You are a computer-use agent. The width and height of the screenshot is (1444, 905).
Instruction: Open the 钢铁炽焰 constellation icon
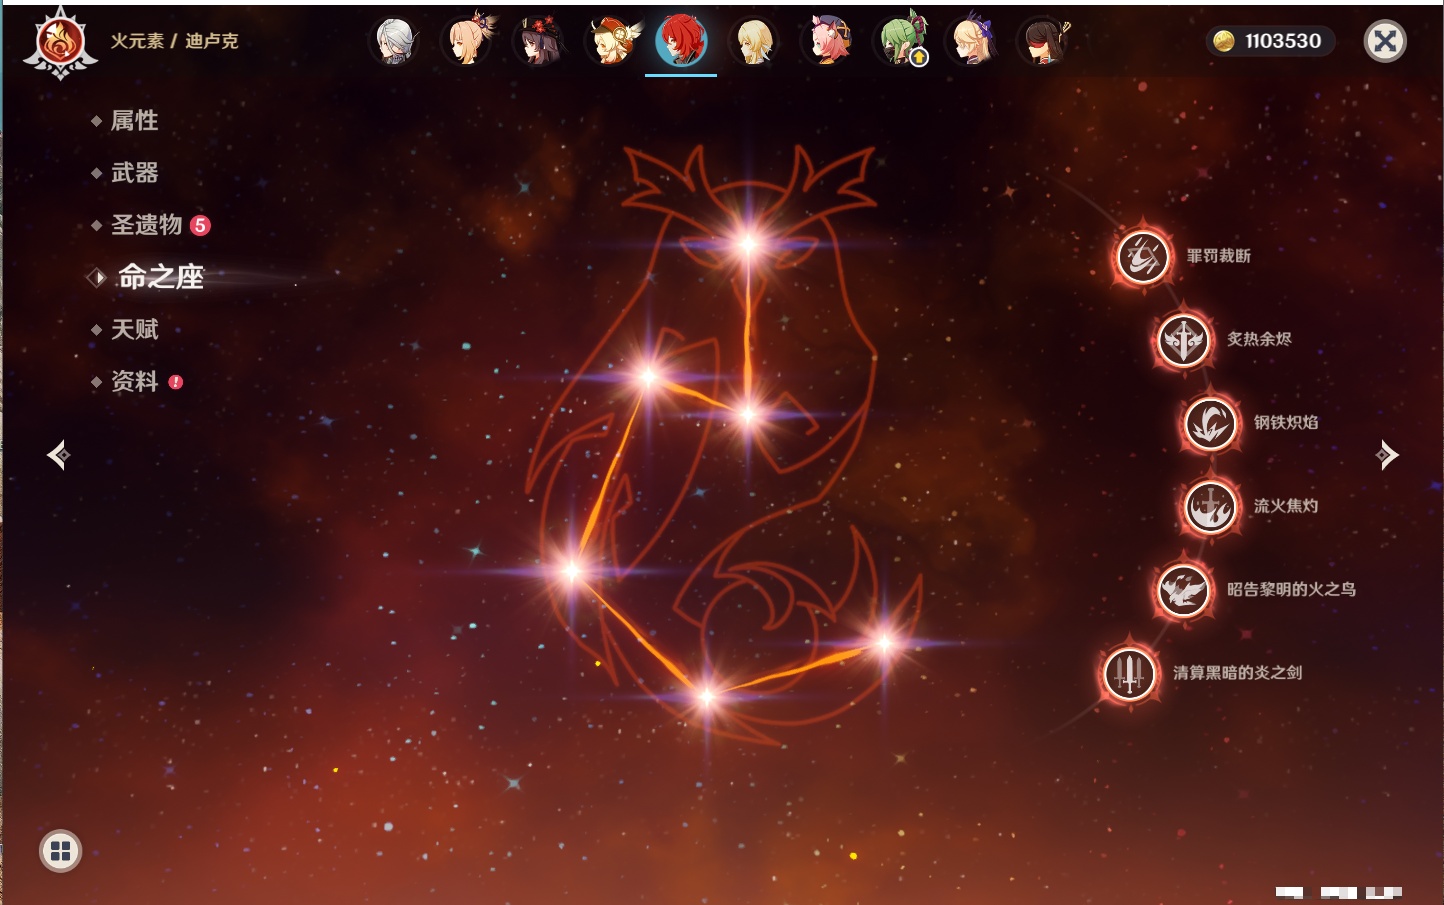[x=1210, y=424]
